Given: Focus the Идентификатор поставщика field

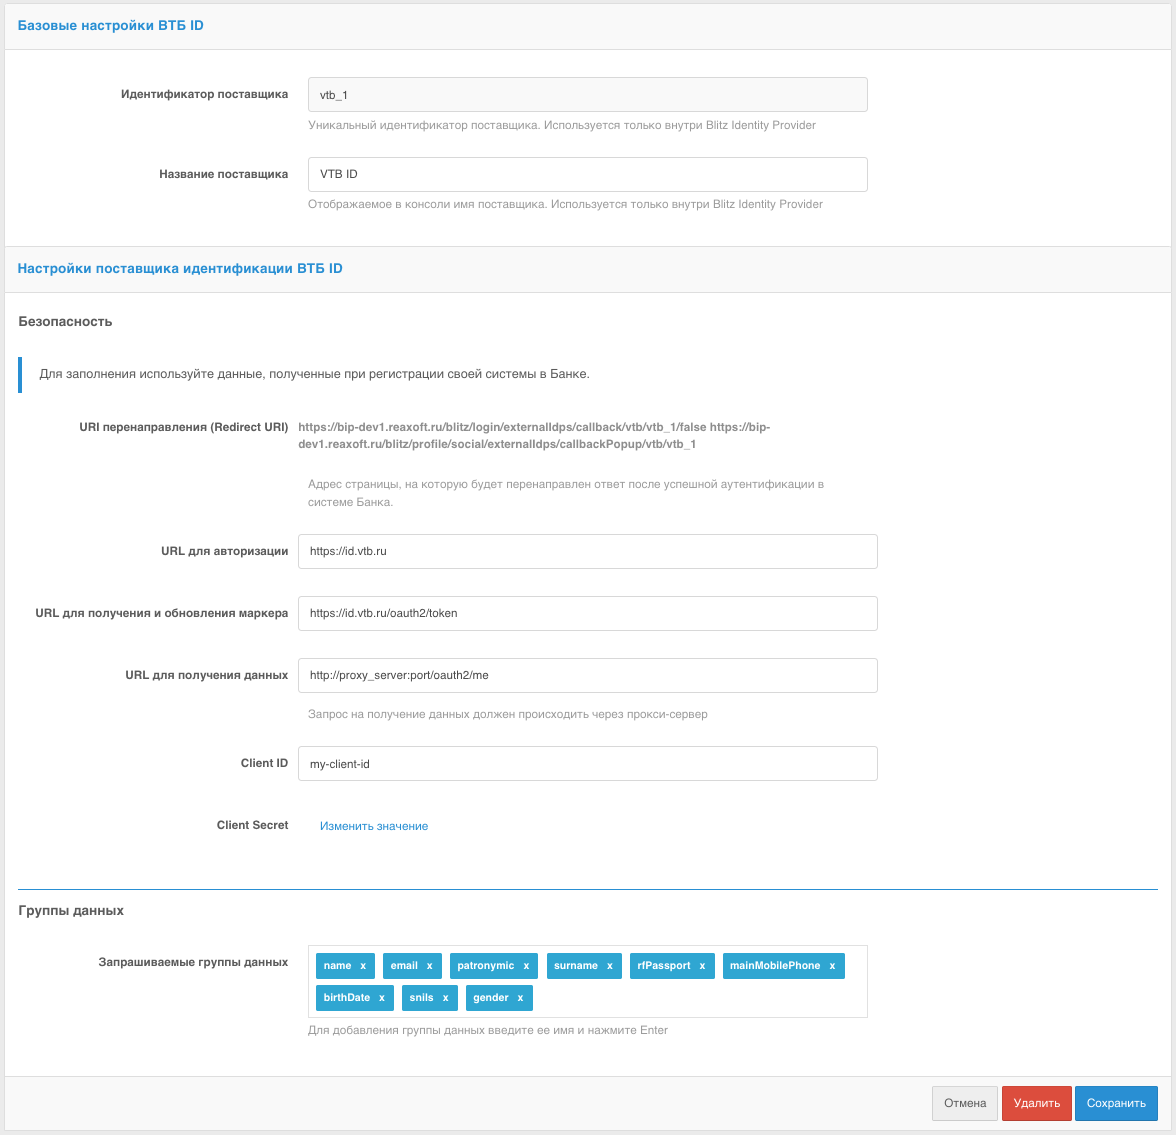Looking at the screenshot, I should tap(588, 95).
